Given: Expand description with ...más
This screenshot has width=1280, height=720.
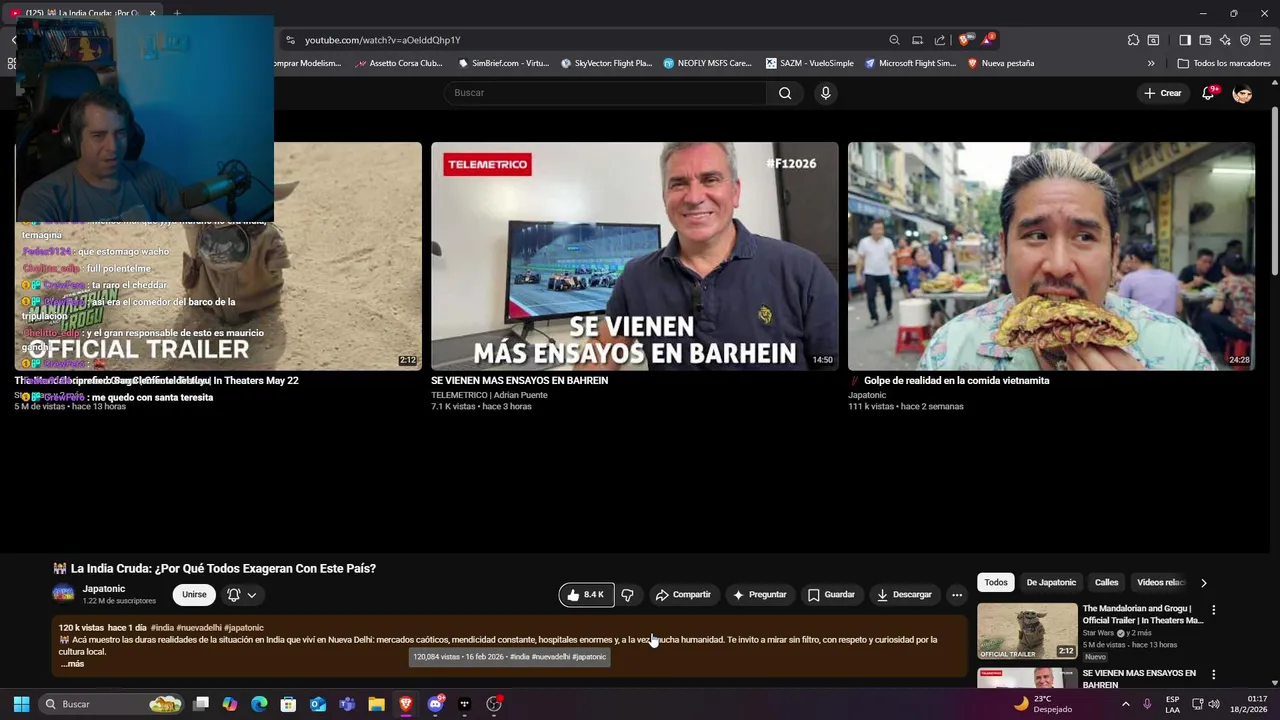Looking at the screenshot, I should [x=72, y=664].
